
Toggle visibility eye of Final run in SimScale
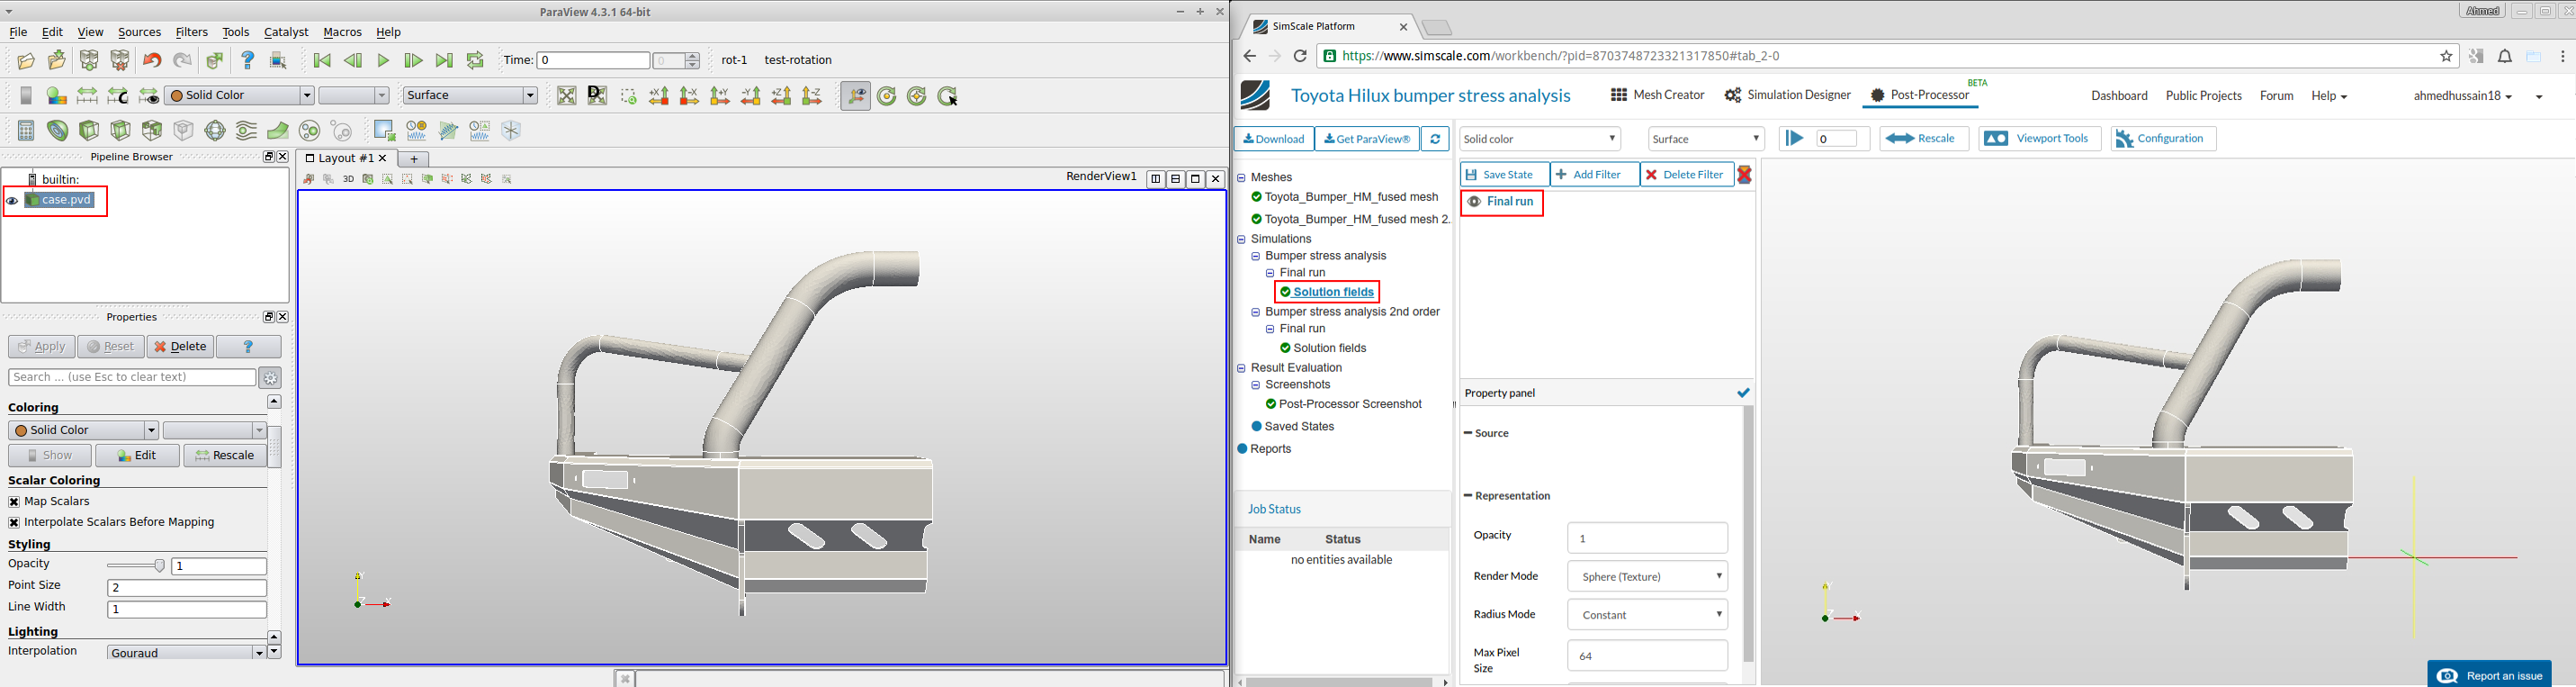(x=1474, y=202)
